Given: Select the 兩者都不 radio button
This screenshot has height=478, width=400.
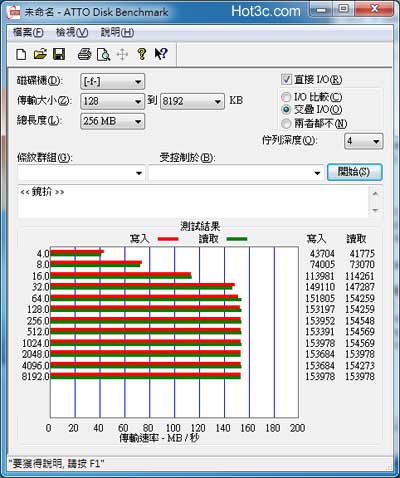Looking at the screenshot, I should coord(286,124).
